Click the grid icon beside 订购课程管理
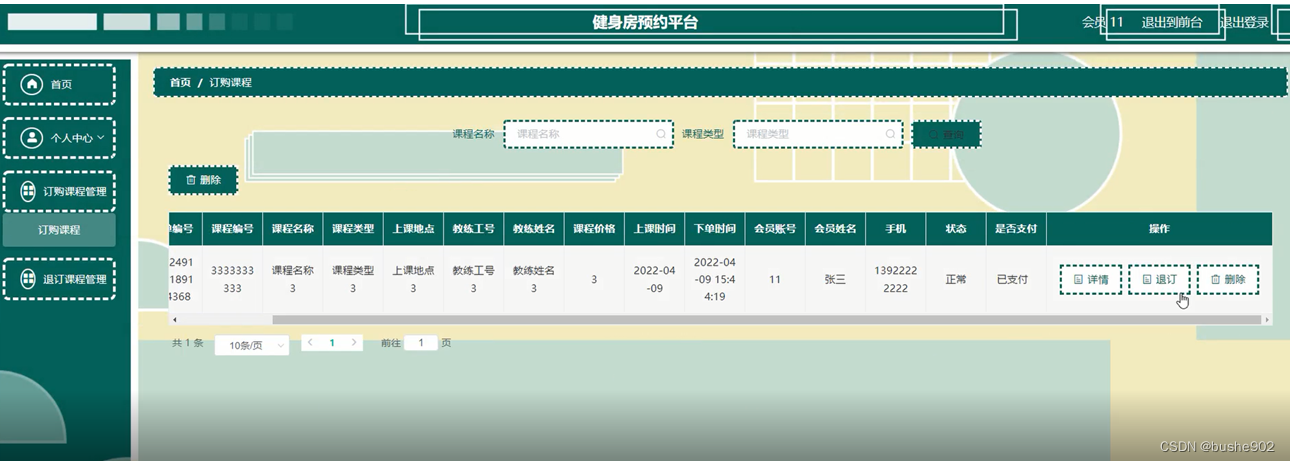The image size is (1290, 462). pos(28,191)
